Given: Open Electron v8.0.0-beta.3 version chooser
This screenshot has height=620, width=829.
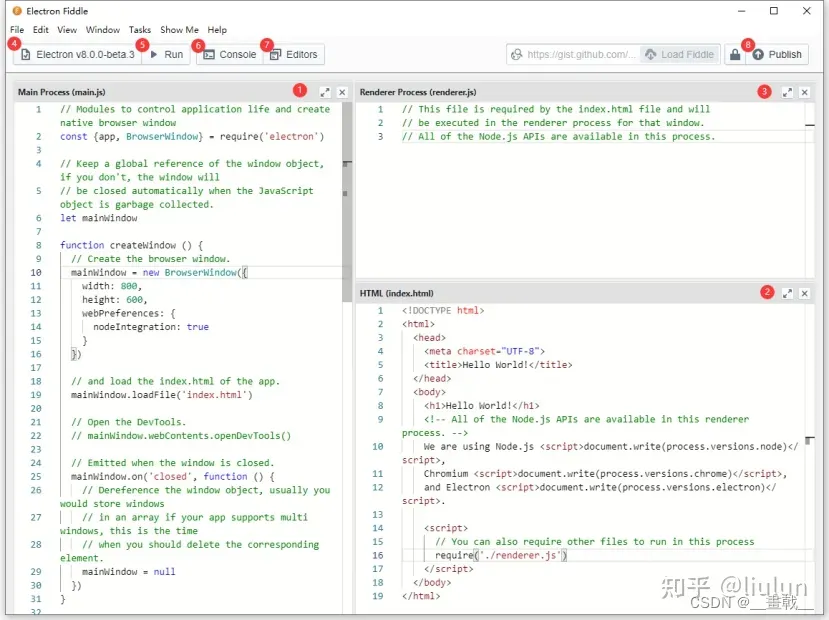Looking at the screenshot, I should pos(77,54).
